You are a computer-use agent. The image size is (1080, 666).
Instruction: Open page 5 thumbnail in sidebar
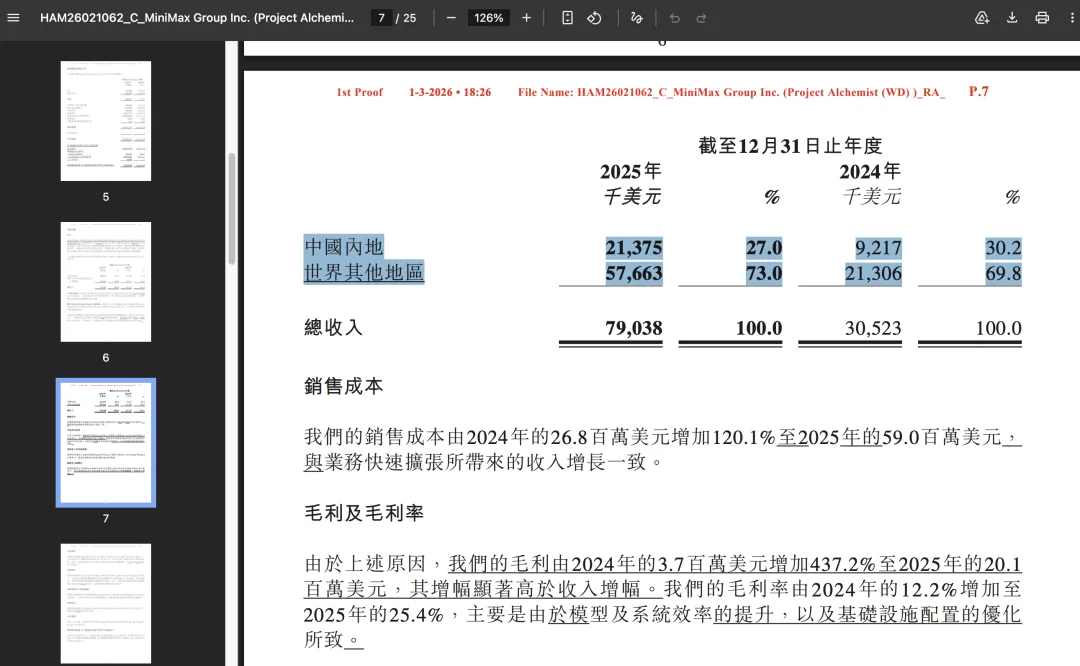click(x=106, y=120)
